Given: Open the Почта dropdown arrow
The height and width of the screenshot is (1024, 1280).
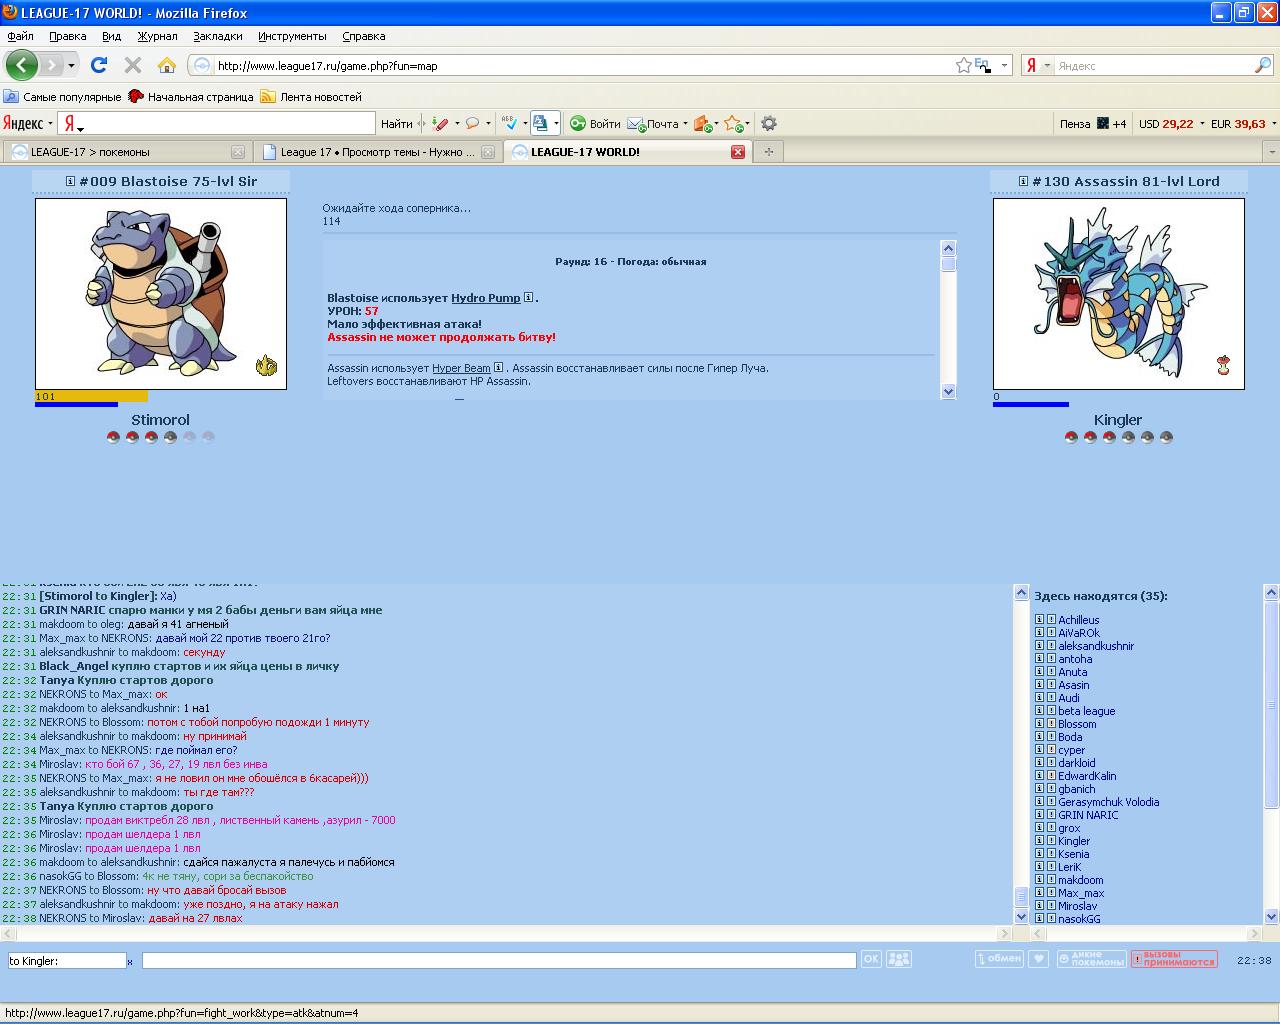Looking at the screenshot, I should pyautogui.click(x=685, y=124).
